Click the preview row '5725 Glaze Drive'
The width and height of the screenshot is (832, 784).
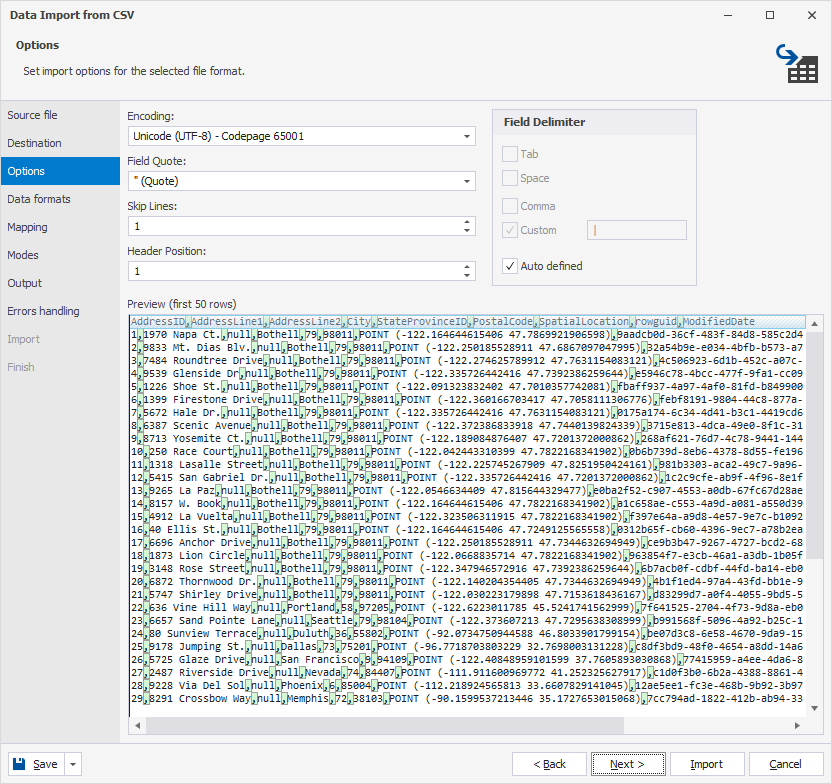coord(467,659)
